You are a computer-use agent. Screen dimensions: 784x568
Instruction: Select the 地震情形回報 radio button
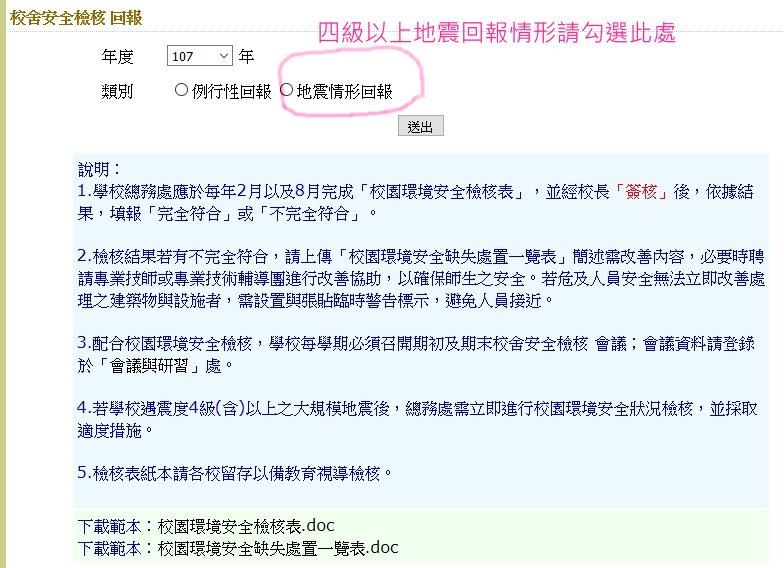(x=286, y=90)
